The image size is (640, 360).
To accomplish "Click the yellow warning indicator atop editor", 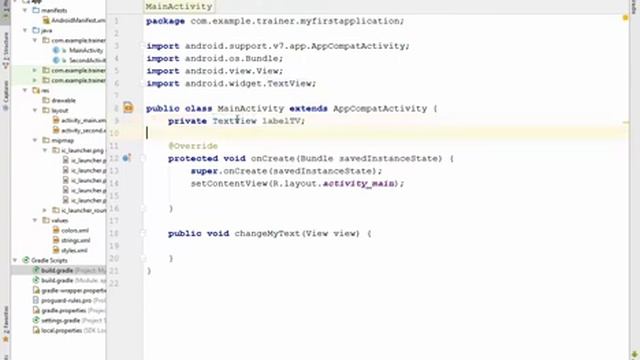I will [x=625, y=18].
